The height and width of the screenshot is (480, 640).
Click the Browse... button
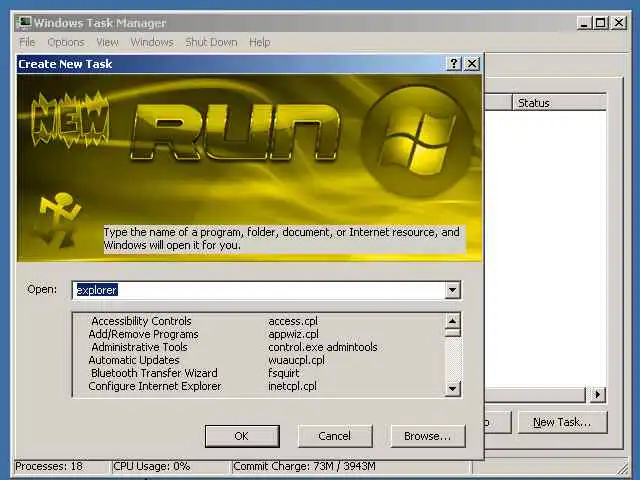(x=428, y=436)
